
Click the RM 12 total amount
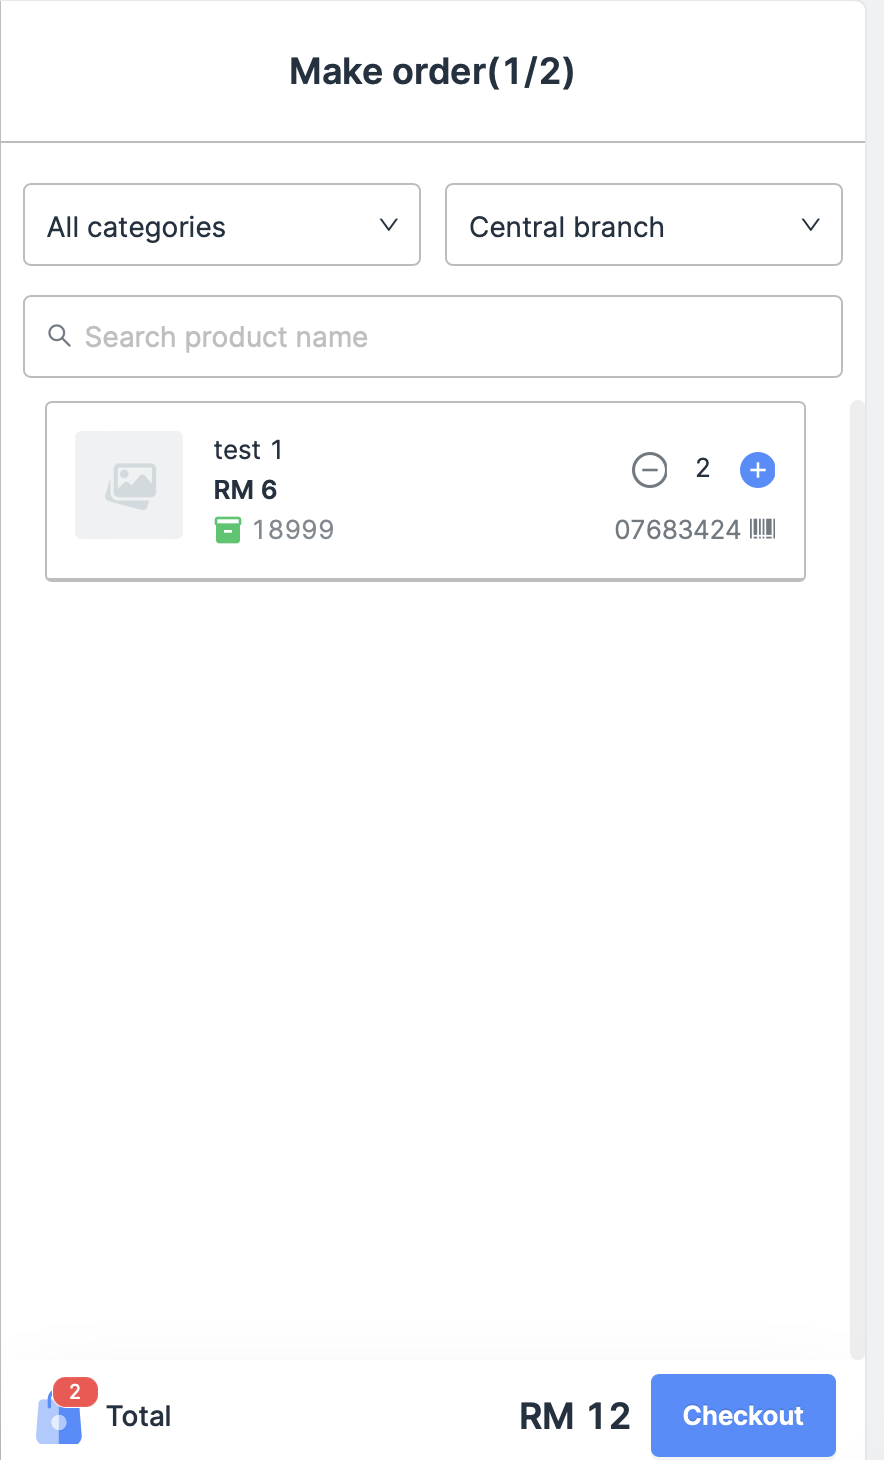(x=575, y=1416)
